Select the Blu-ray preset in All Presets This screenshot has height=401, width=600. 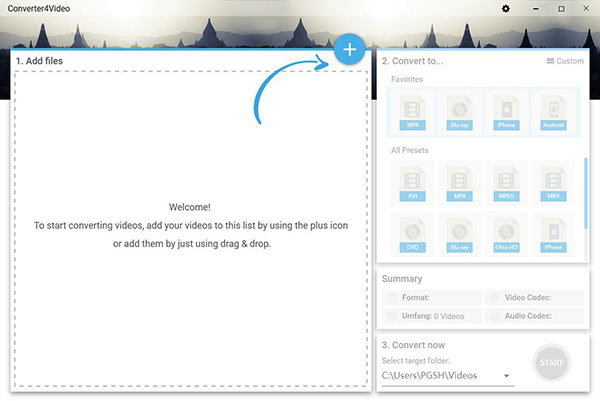tap(459, 235)
